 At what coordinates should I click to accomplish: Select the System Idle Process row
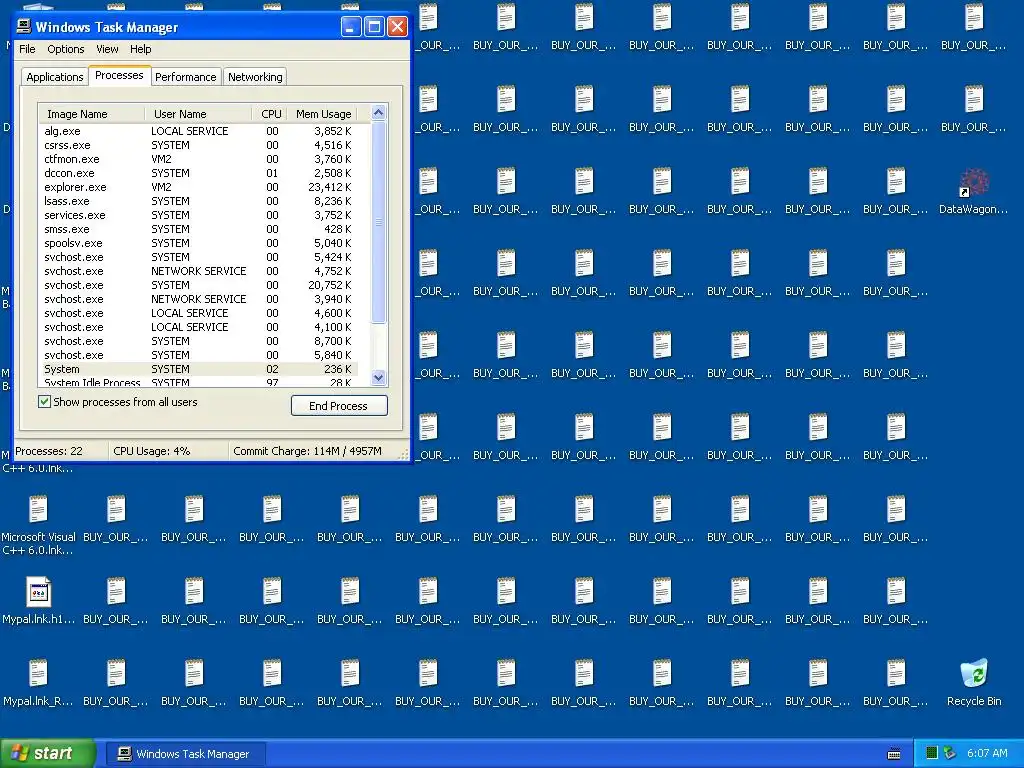pyautogui.click(x=199, y=382)
